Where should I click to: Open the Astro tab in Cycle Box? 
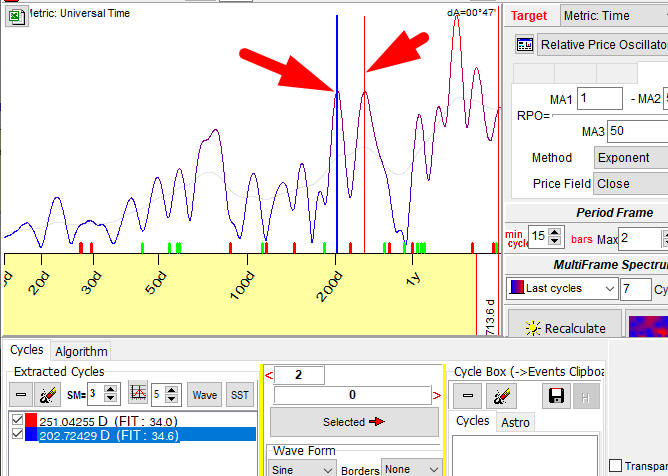[515, 422]
